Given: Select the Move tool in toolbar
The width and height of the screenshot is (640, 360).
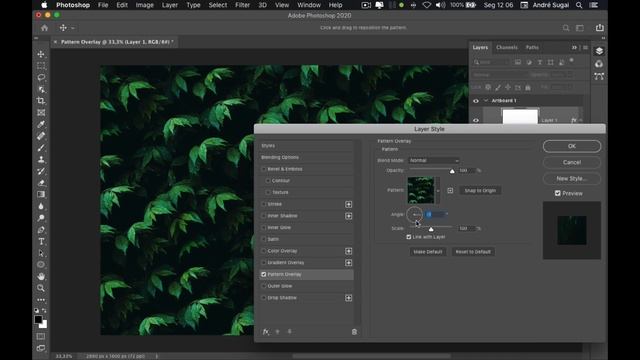Looking at the screenshot, I should pos(41,54).
